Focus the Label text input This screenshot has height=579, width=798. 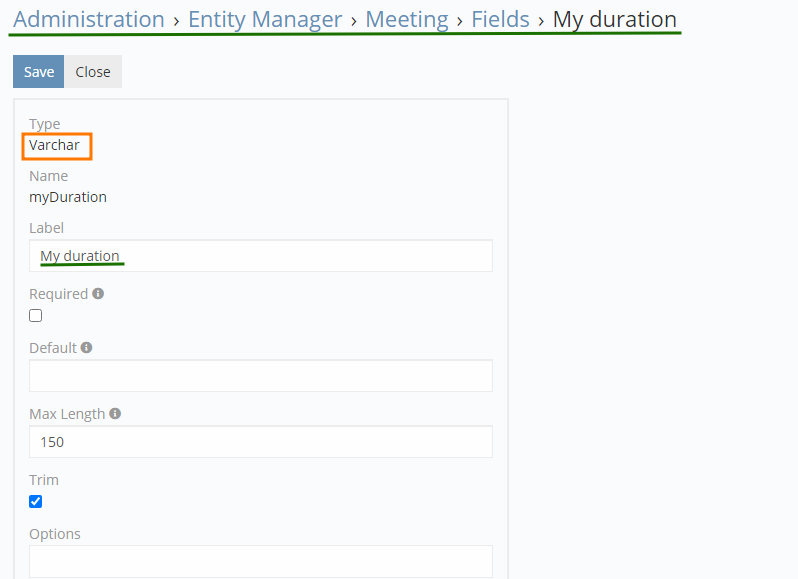tap(260, 256)
